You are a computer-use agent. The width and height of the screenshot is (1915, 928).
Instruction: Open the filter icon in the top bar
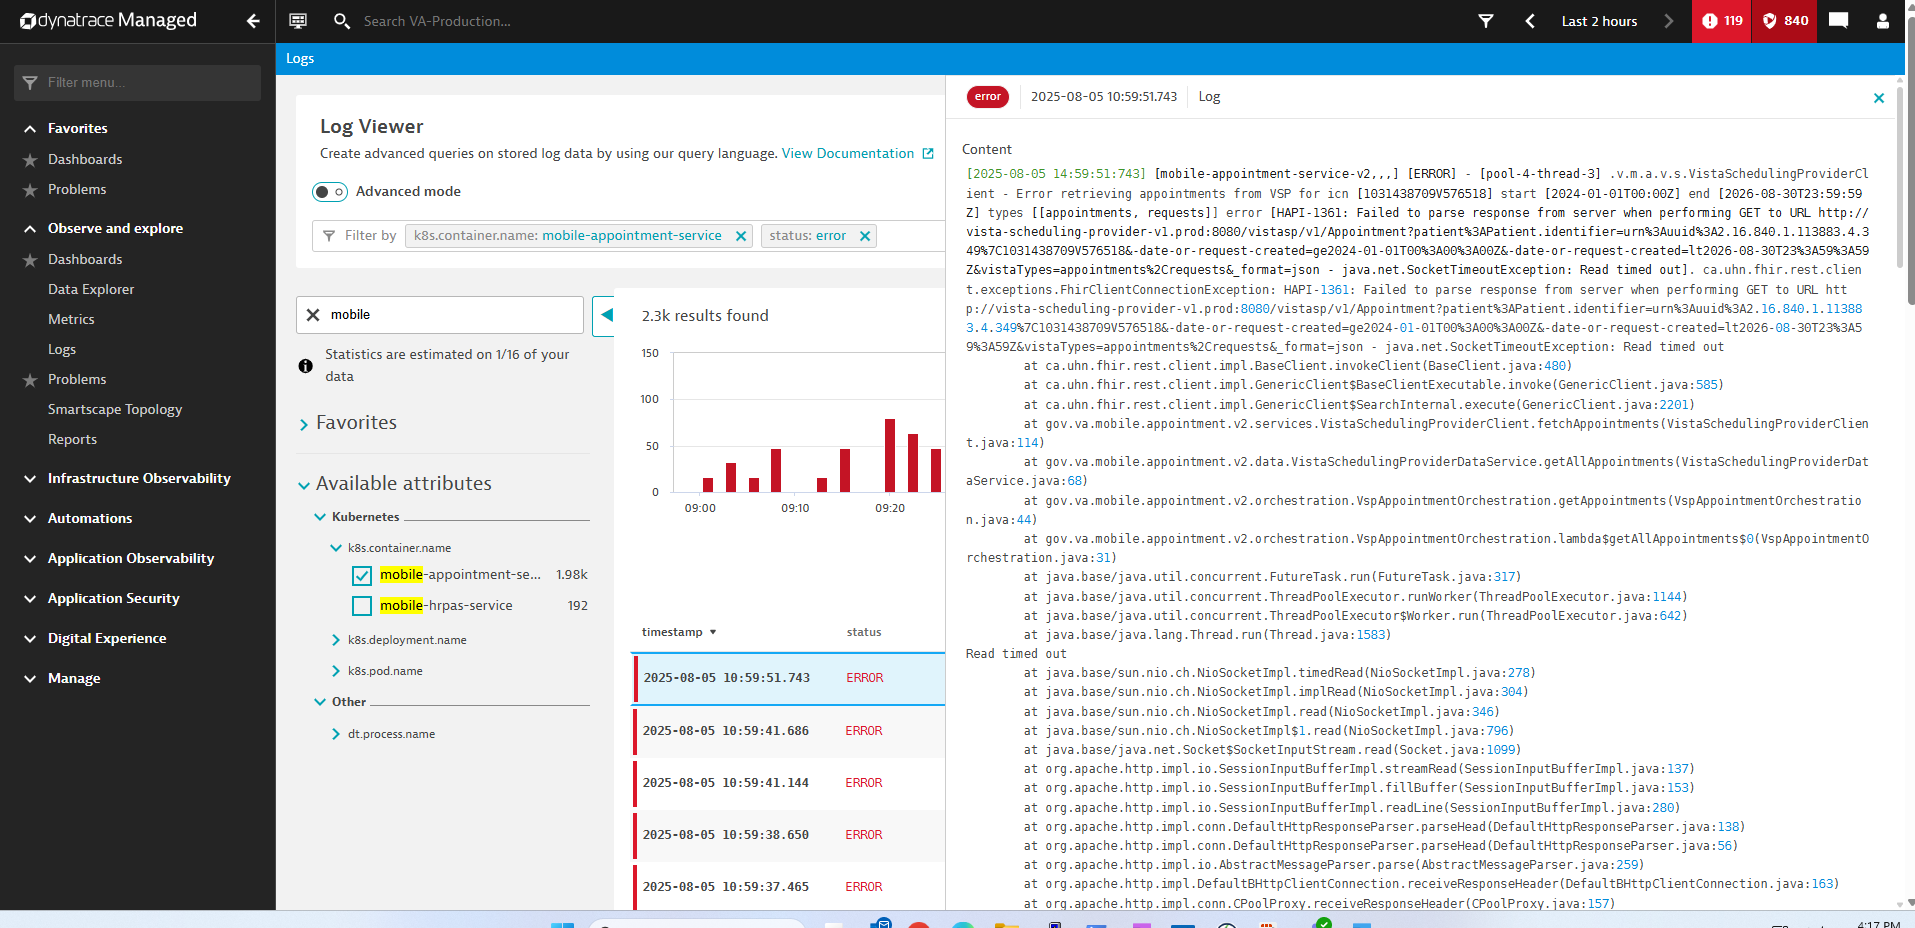(1487, 20)
